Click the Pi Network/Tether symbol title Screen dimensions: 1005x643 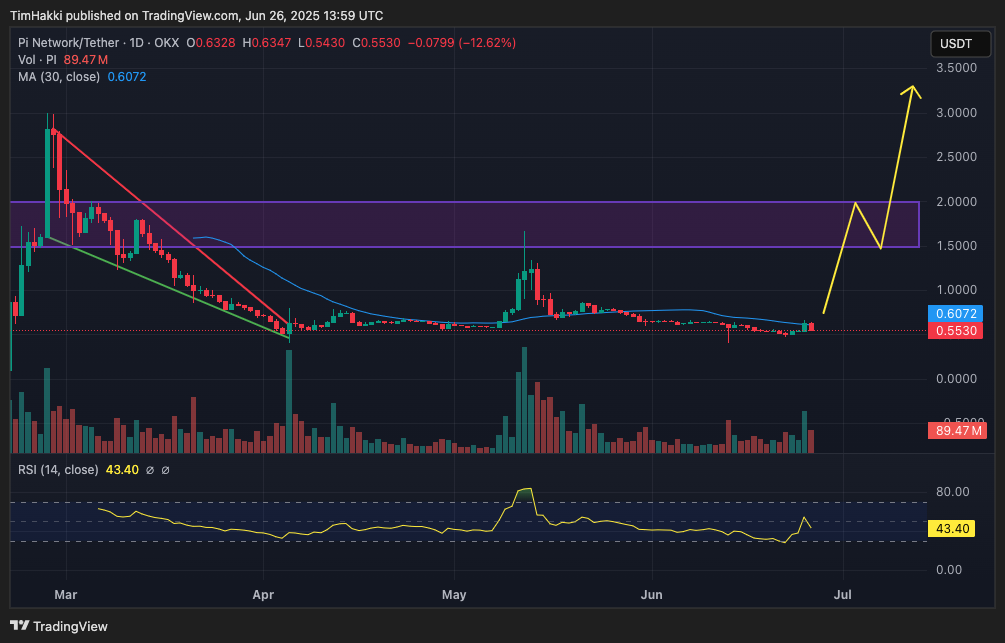pos(69,43)
